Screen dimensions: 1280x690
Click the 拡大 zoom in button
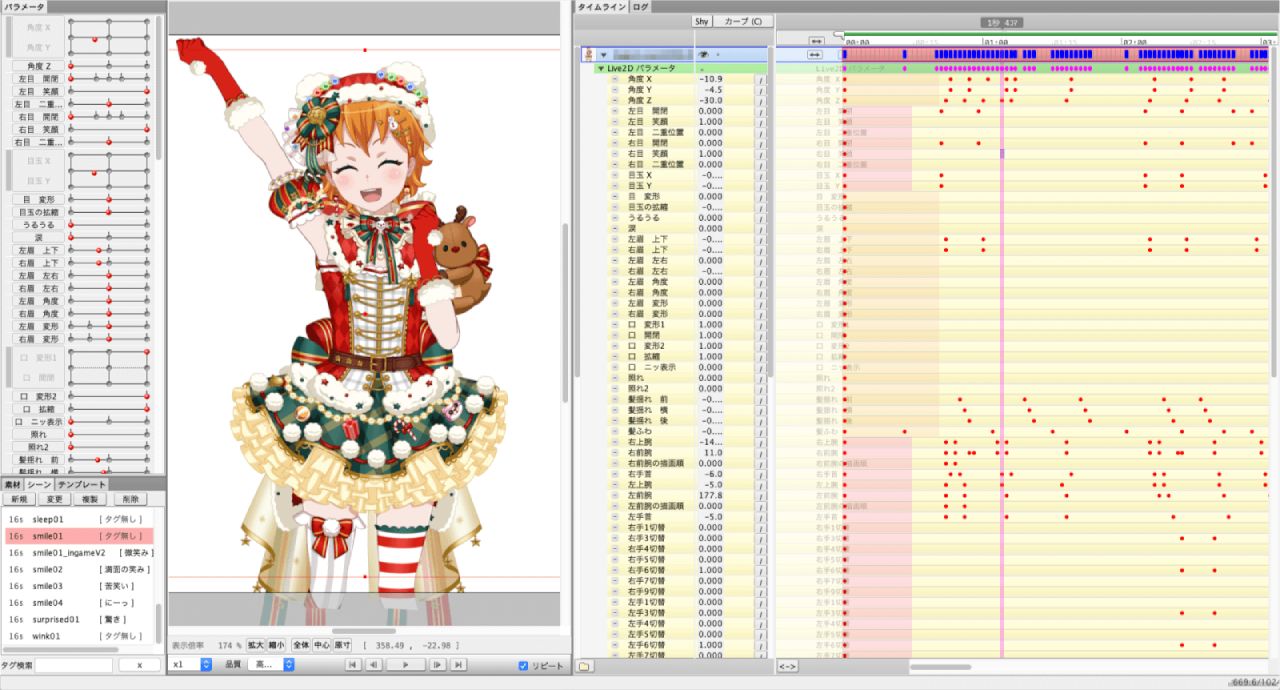coord(256,645)
